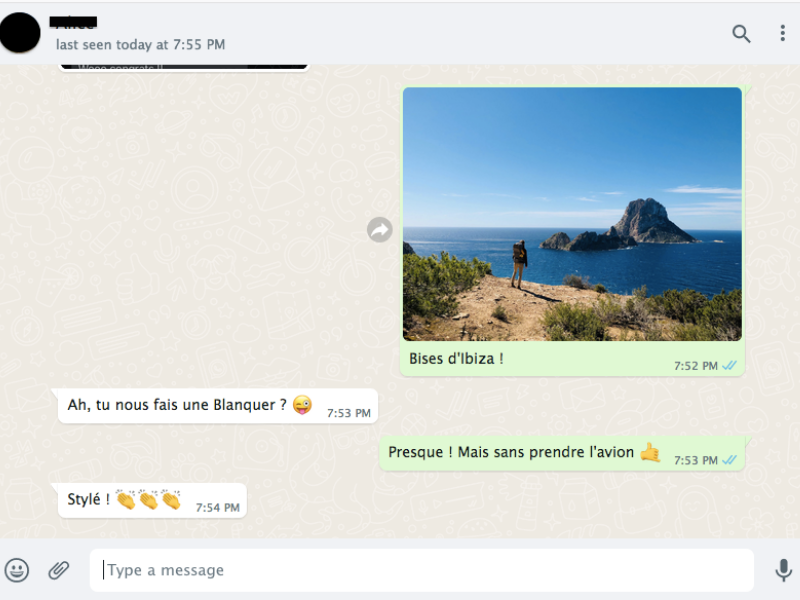
Task: Focus the Type a message field
Action: click(x=422, y=570)
